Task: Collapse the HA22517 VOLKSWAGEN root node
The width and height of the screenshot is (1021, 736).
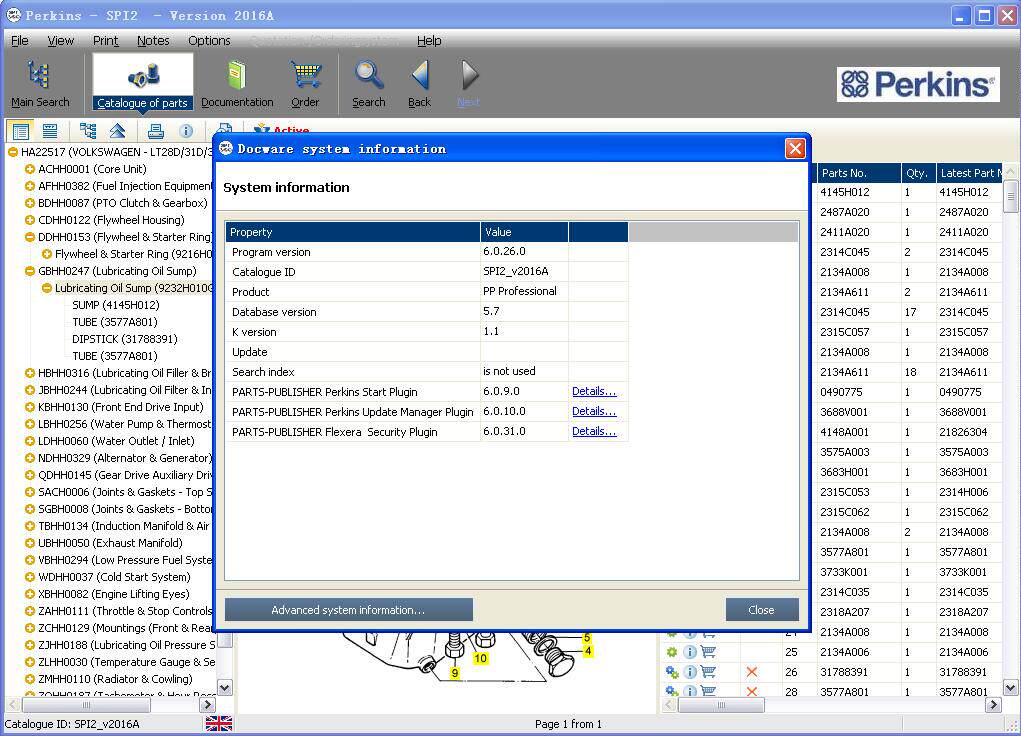Action: coord(12,152)
